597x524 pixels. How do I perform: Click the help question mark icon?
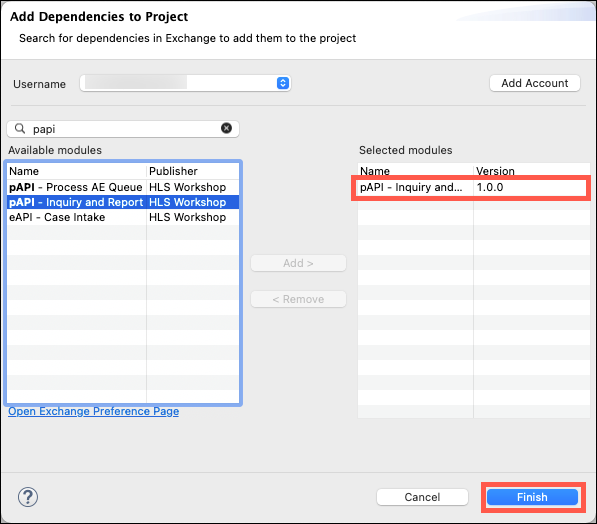click(x=28, y=497)
